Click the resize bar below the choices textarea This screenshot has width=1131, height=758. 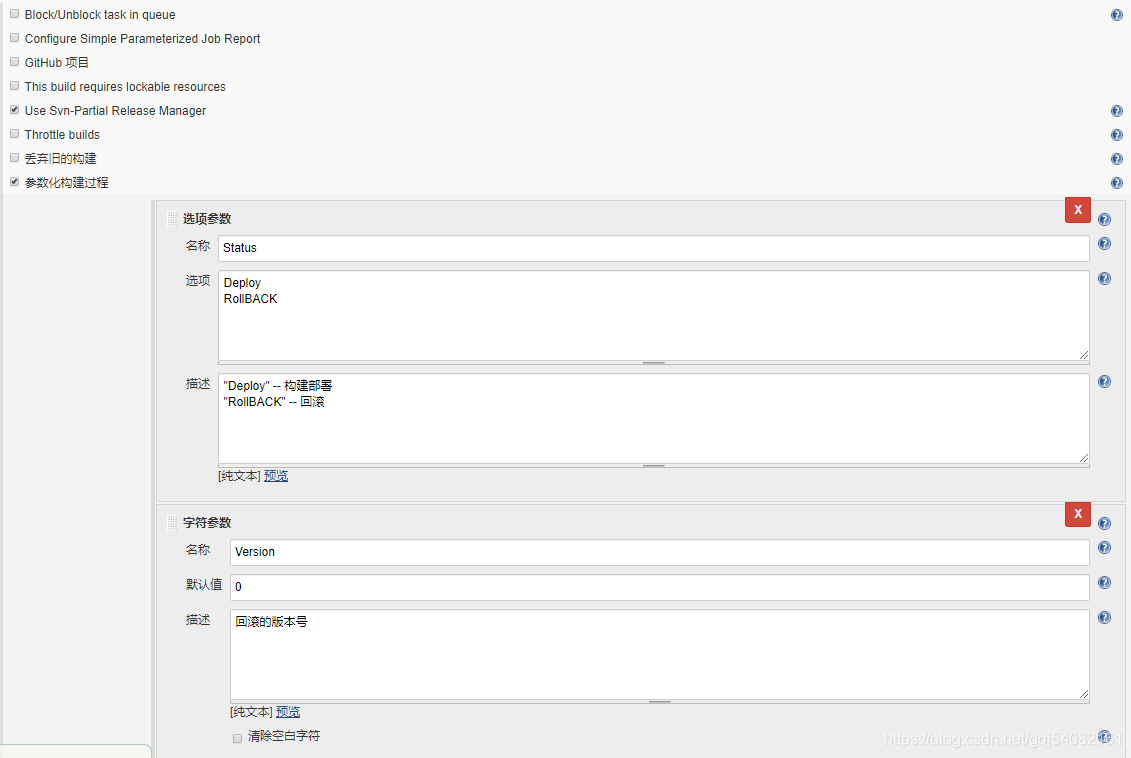click(653, 363)
